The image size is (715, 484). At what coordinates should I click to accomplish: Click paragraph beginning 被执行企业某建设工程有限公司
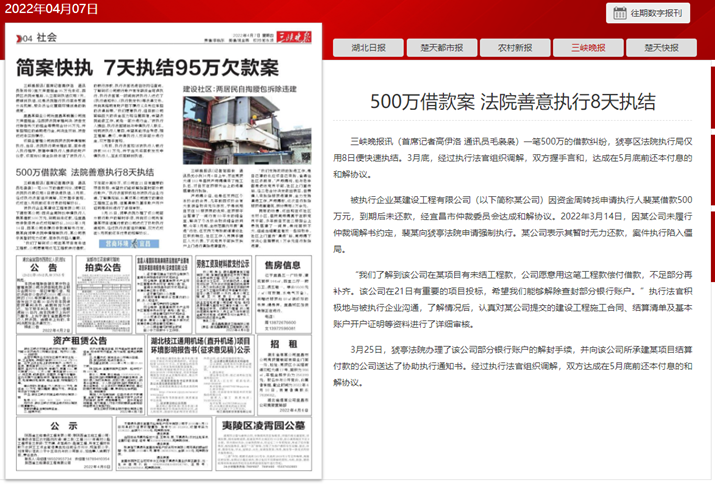tap(513, 224)
